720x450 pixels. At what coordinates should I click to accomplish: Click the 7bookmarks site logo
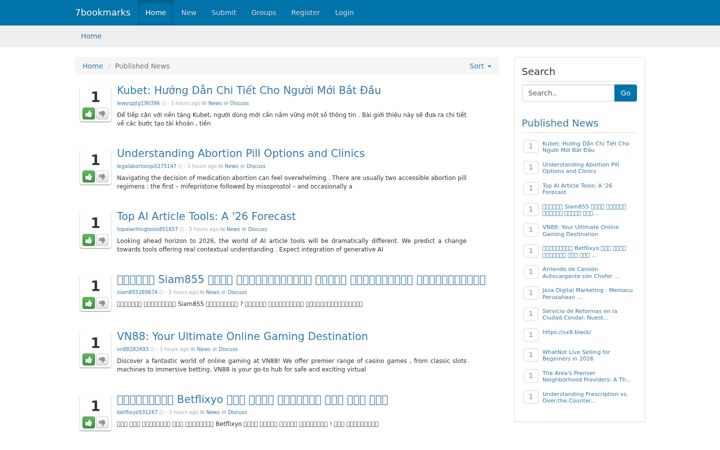pyautogui.click(x=103, y=12)
